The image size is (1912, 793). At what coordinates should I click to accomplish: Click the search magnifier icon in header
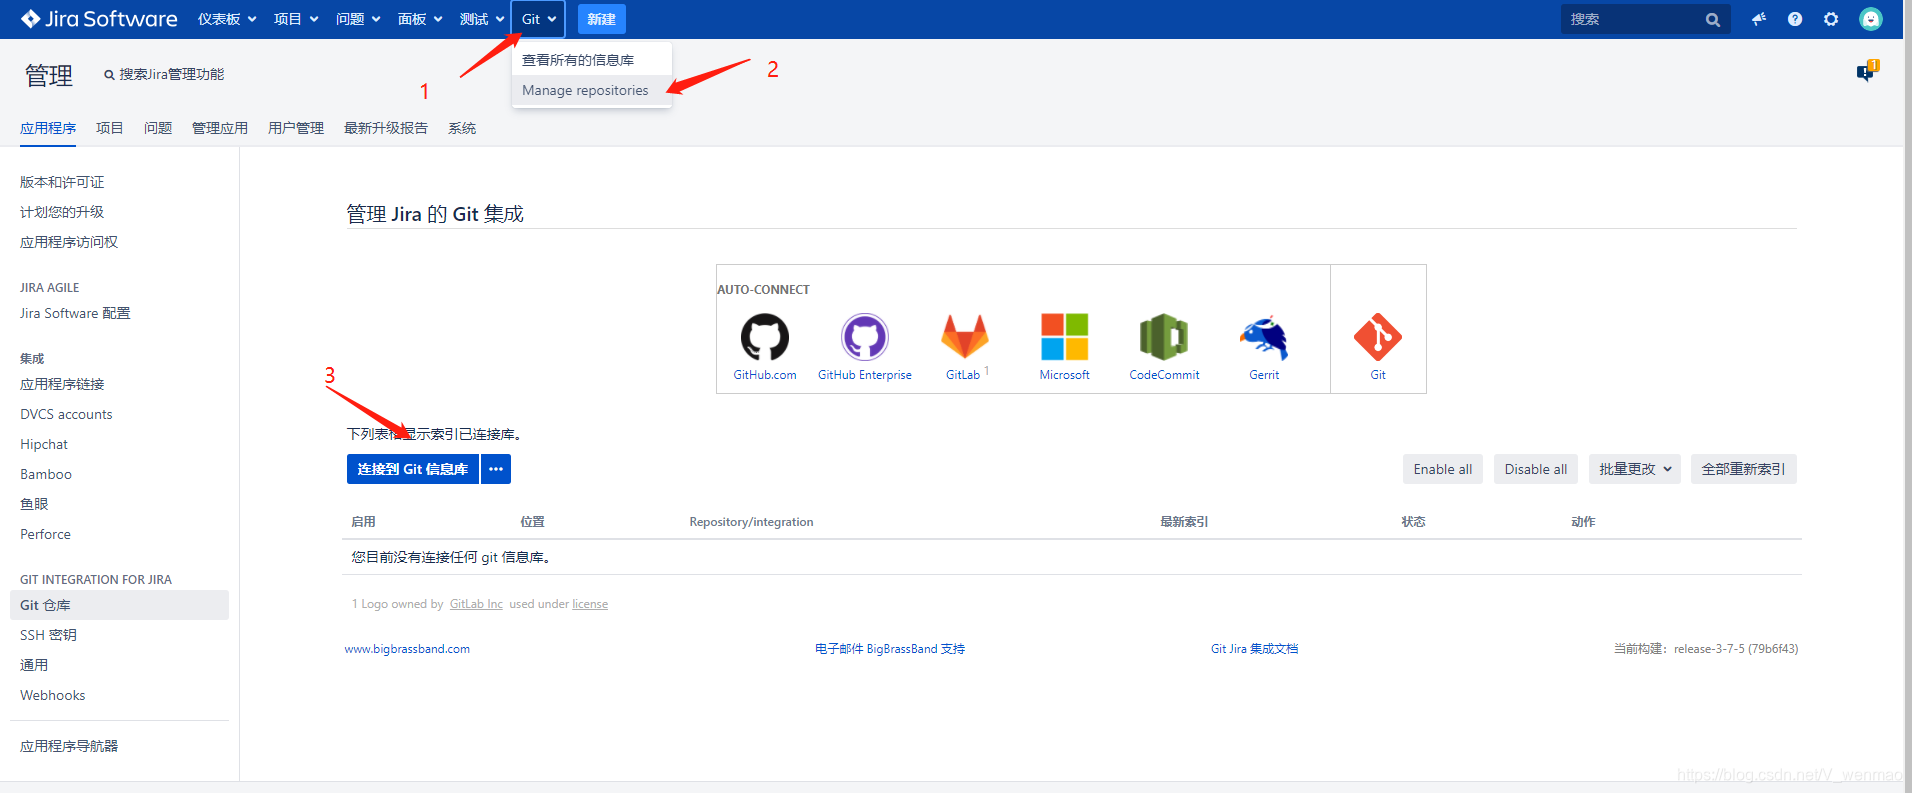pos(1713,20)
